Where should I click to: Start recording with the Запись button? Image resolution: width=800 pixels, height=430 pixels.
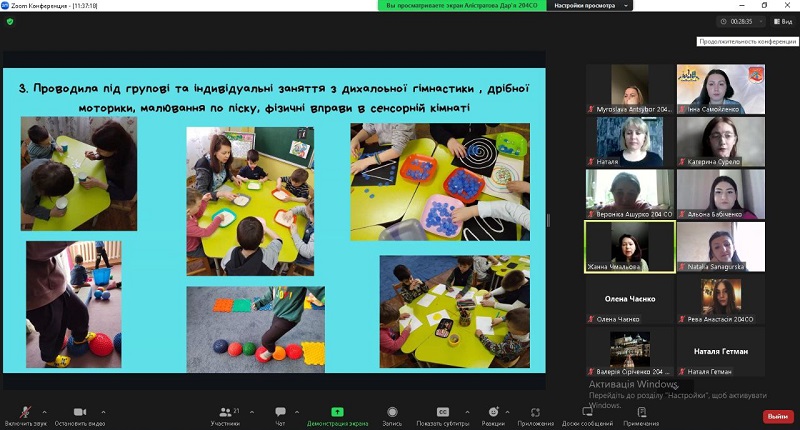pos(392,415)
